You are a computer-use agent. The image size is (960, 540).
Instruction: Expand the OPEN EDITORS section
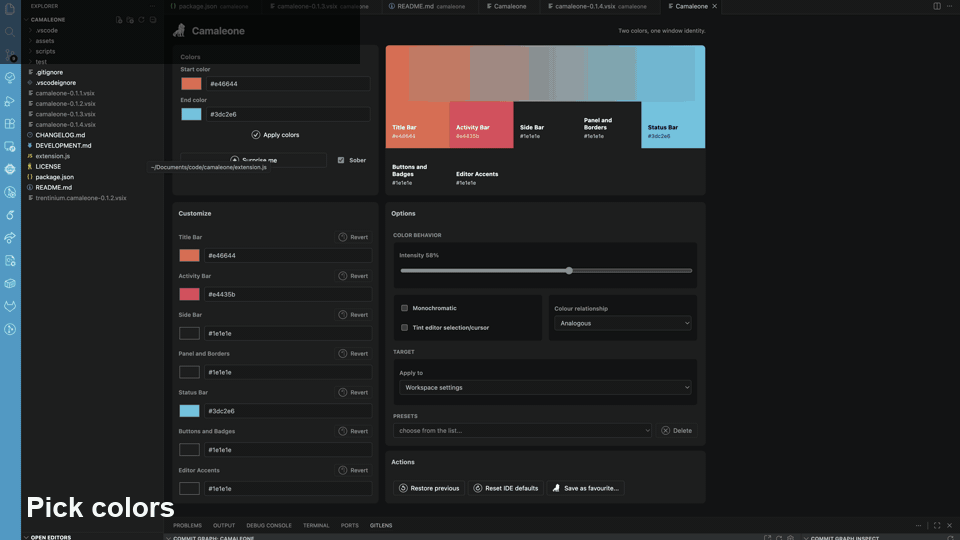(51, 537)
